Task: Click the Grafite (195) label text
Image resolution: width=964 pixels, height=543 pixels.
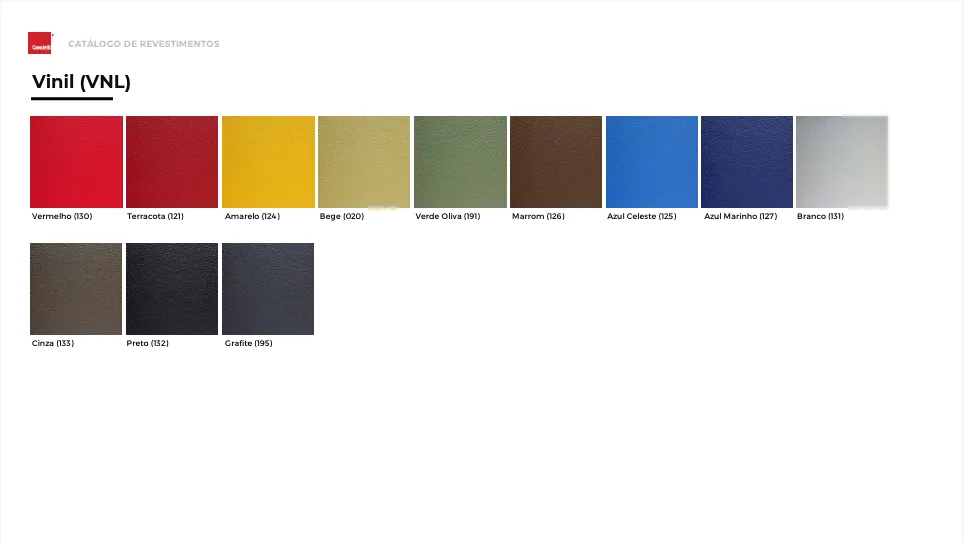Action: [248, 343]
